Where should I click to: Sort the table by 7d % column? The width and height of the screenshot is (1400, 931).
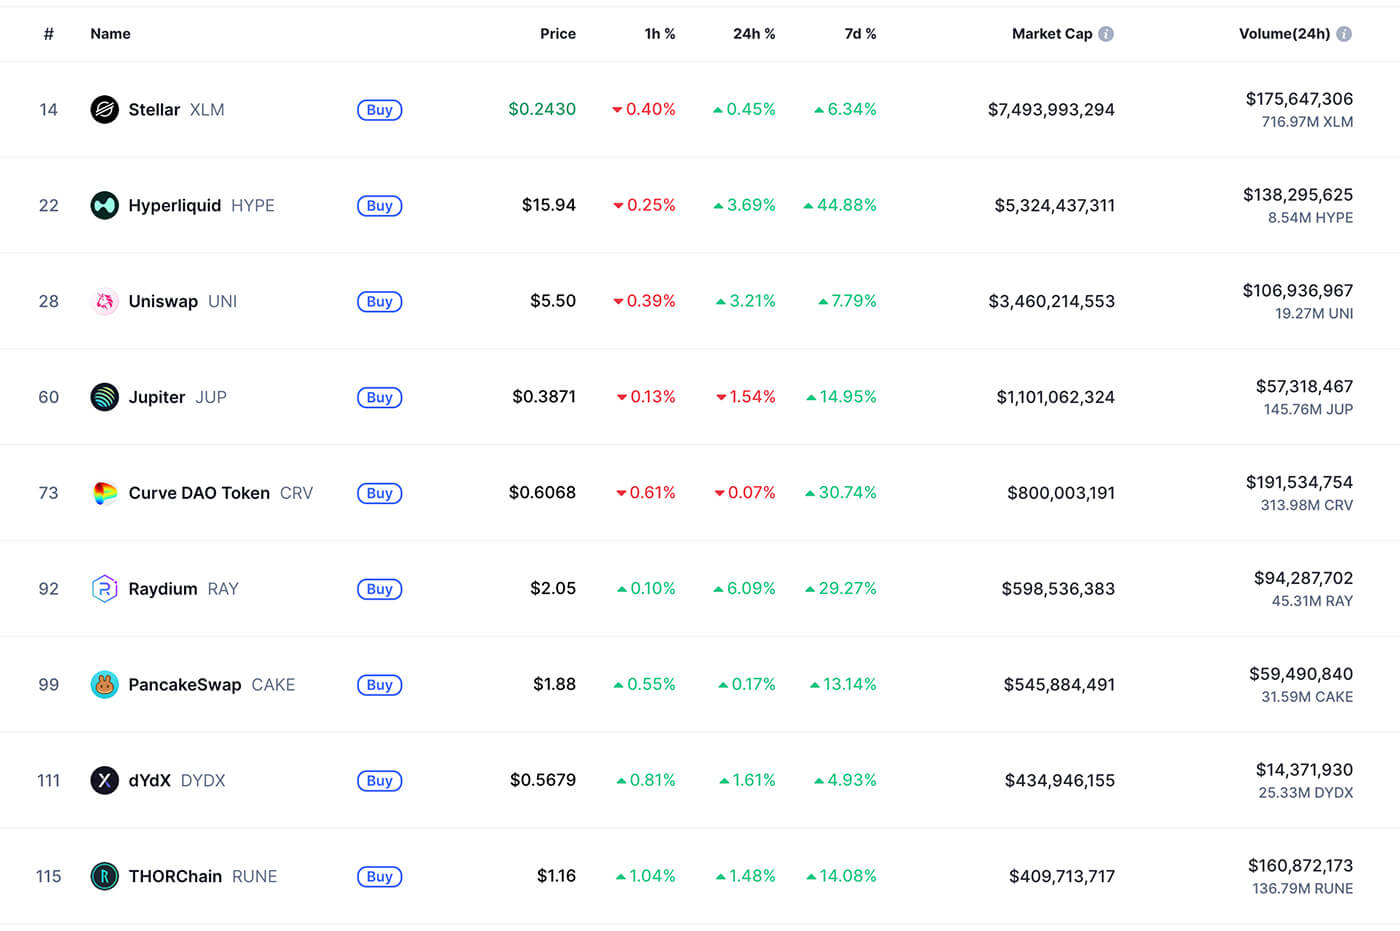(860, 34)
